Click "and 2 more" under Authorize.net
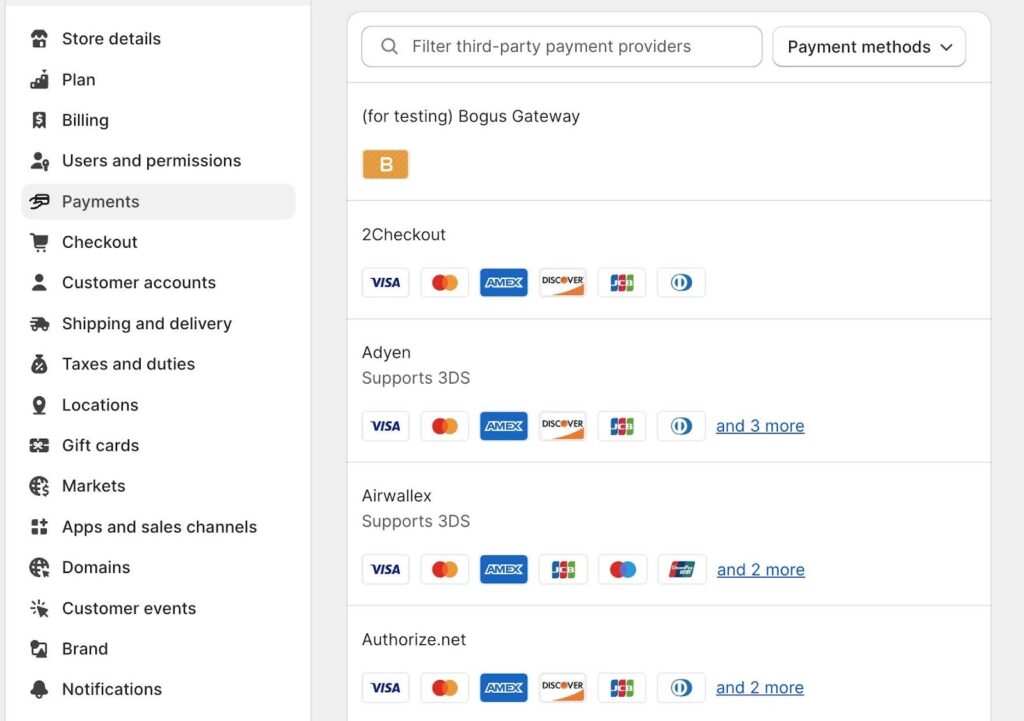This screenshot has height=721, width=1024. [x=760, y=688]
